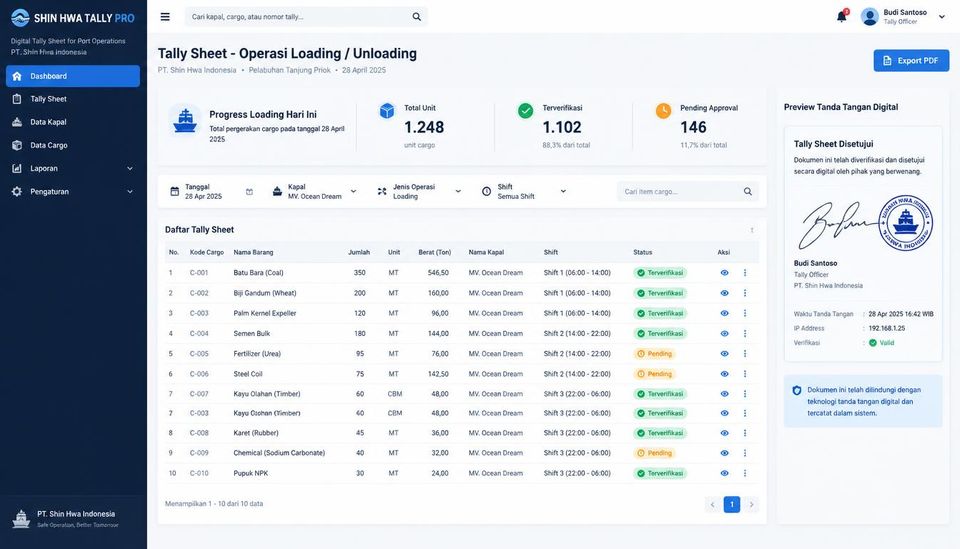
Task: Open the Pengaturan sidebar menu
Action: (73, 192)
